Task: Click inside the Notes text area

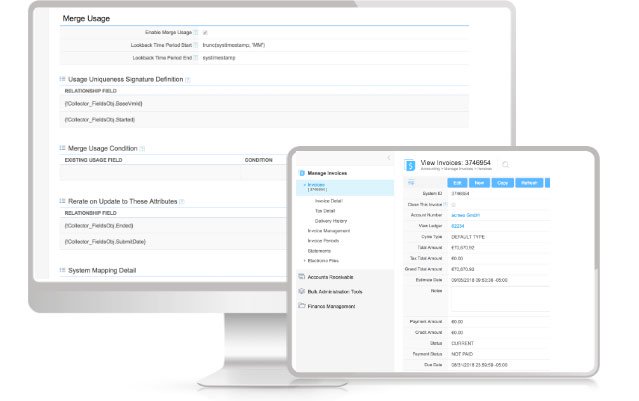Action: pos(500,300)
